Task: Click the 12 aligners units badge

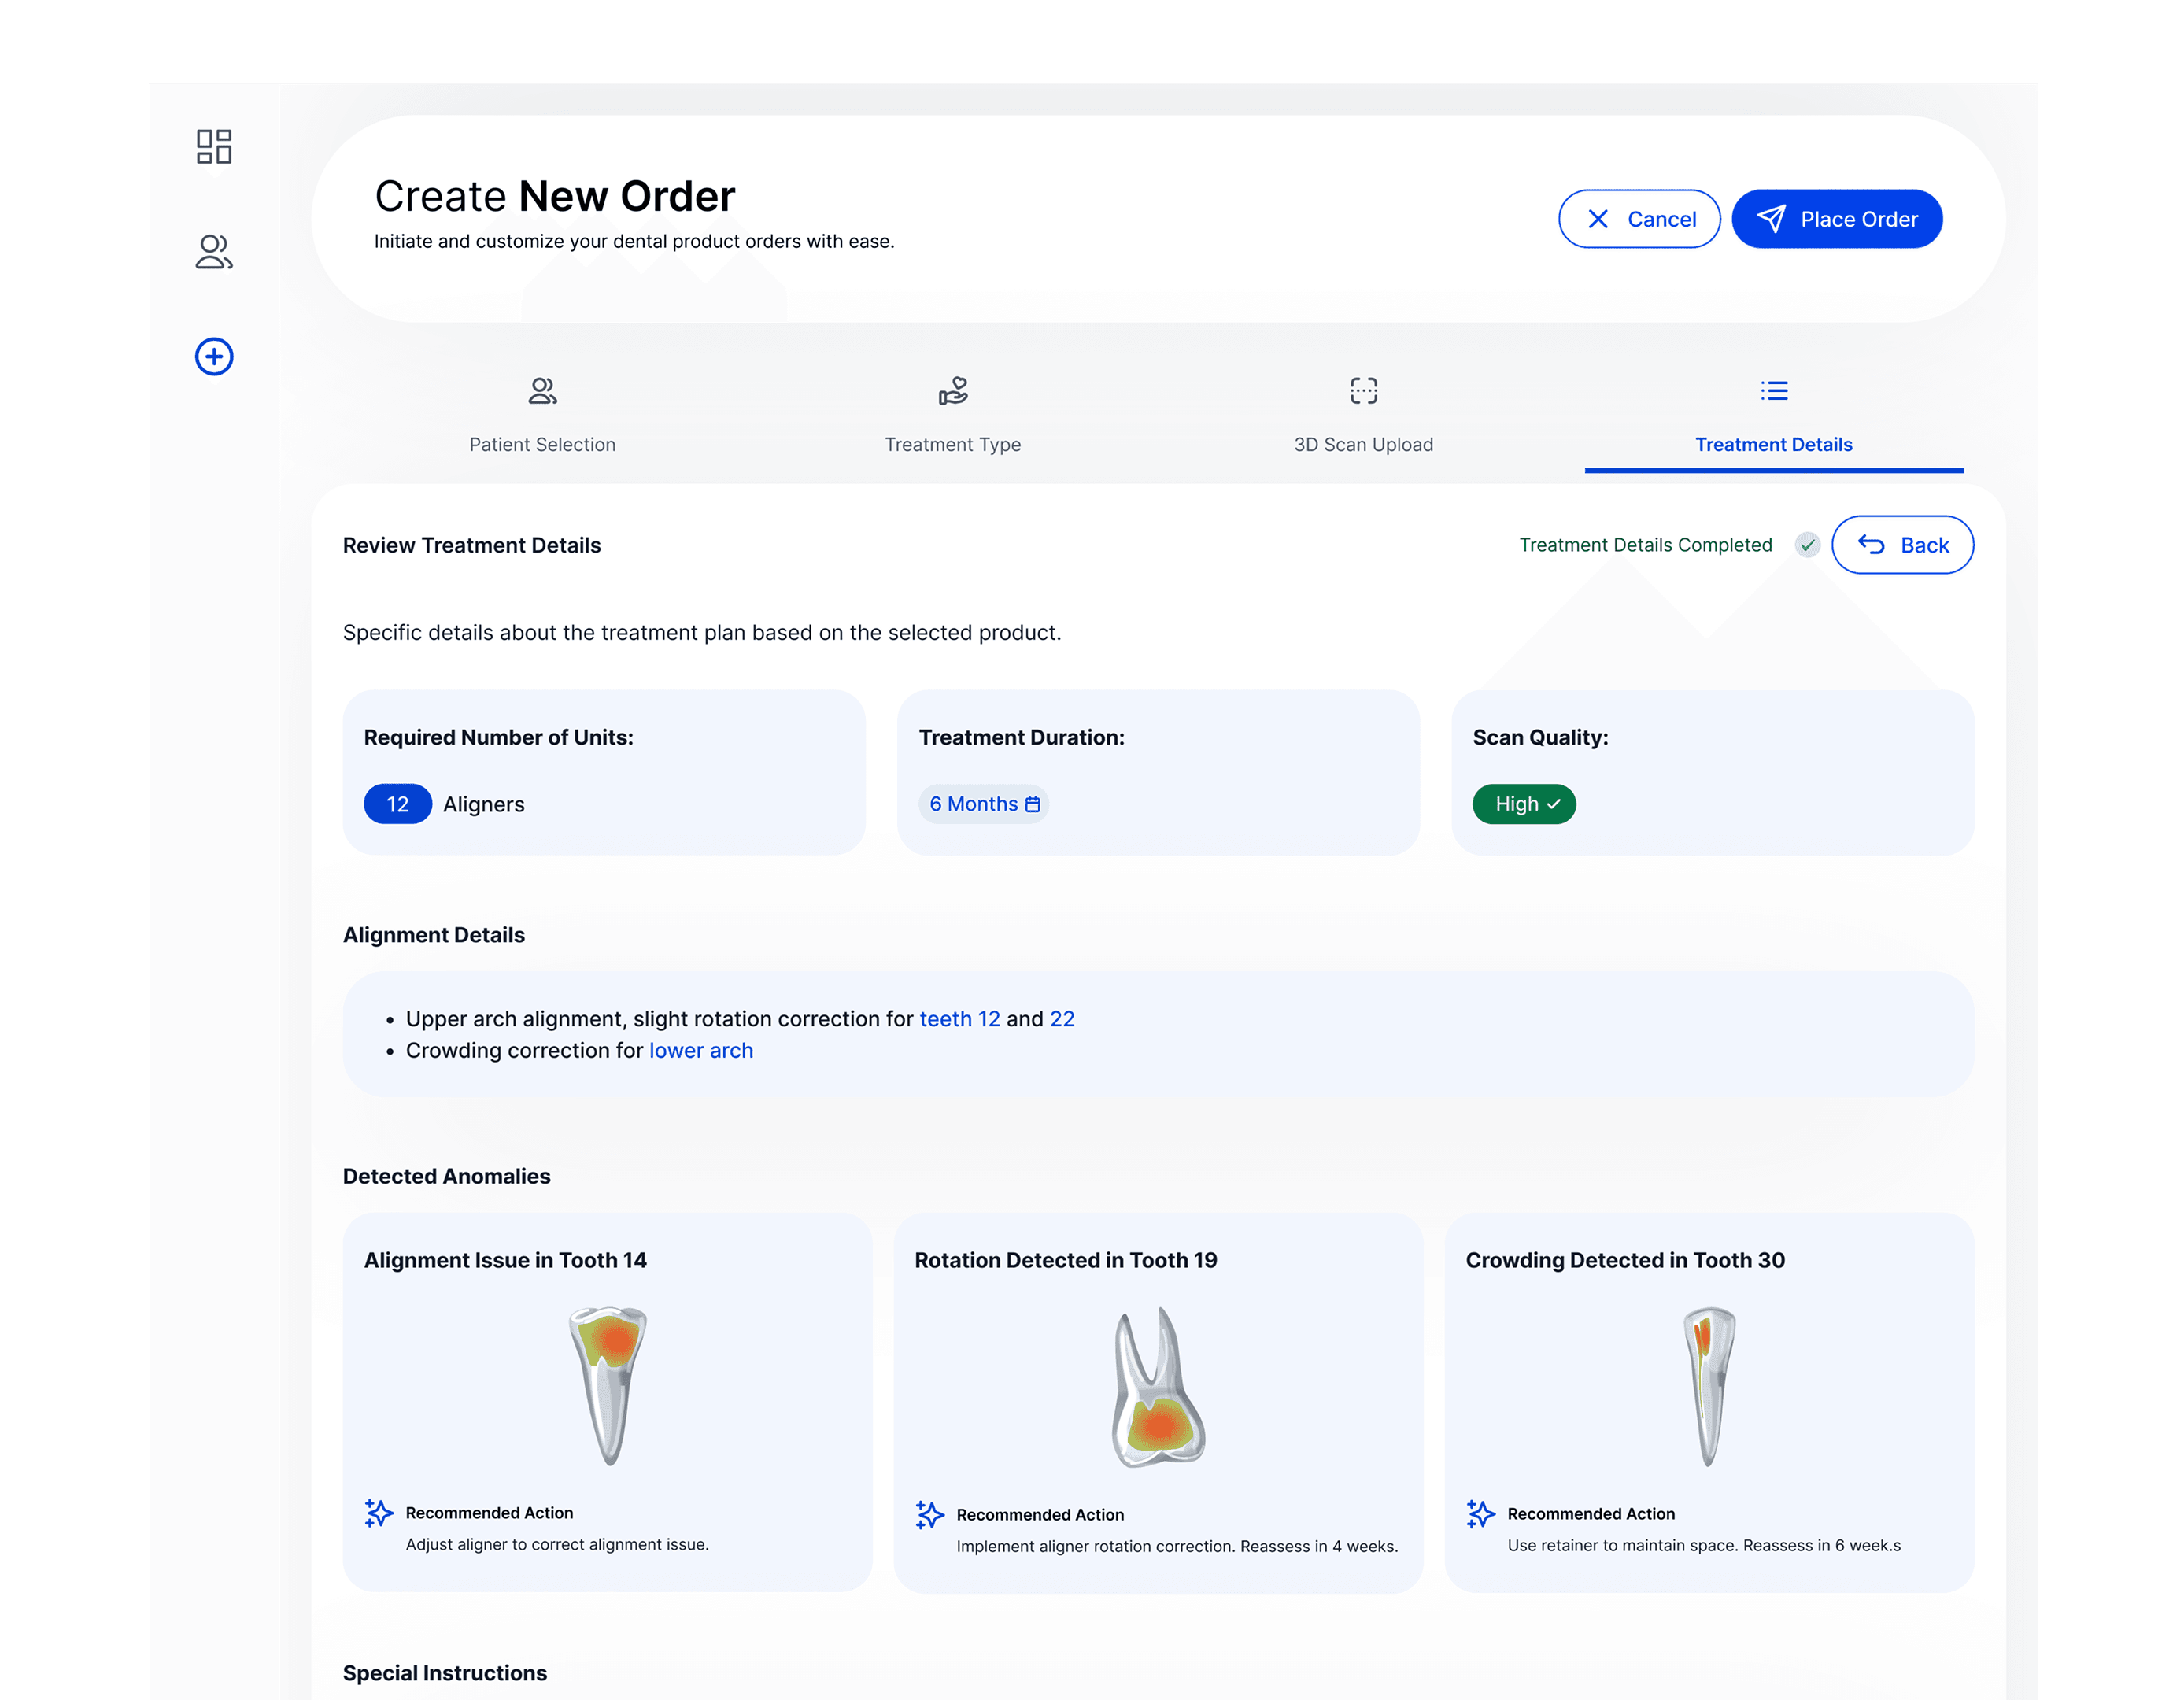Action: pos(397,804)
